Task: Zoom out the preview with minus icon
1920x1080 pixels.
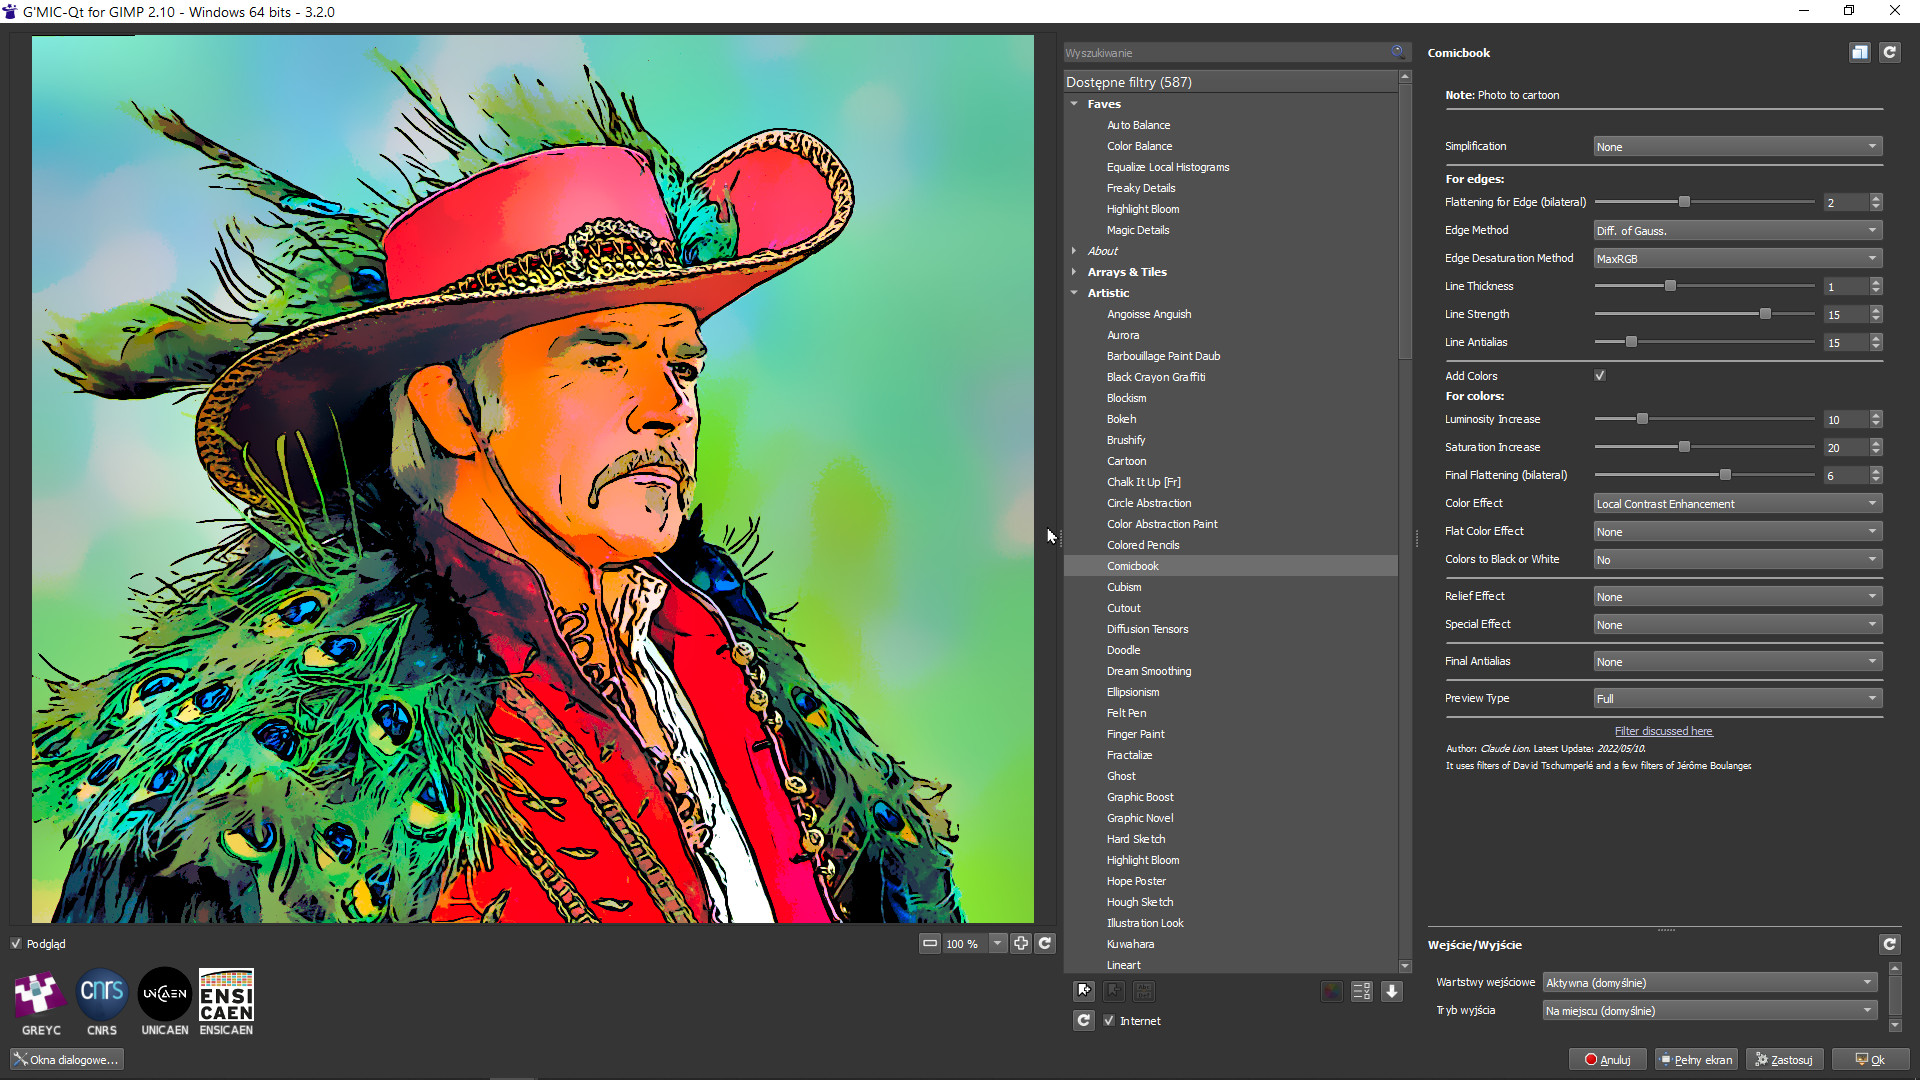Action: [x=930, y=943]
